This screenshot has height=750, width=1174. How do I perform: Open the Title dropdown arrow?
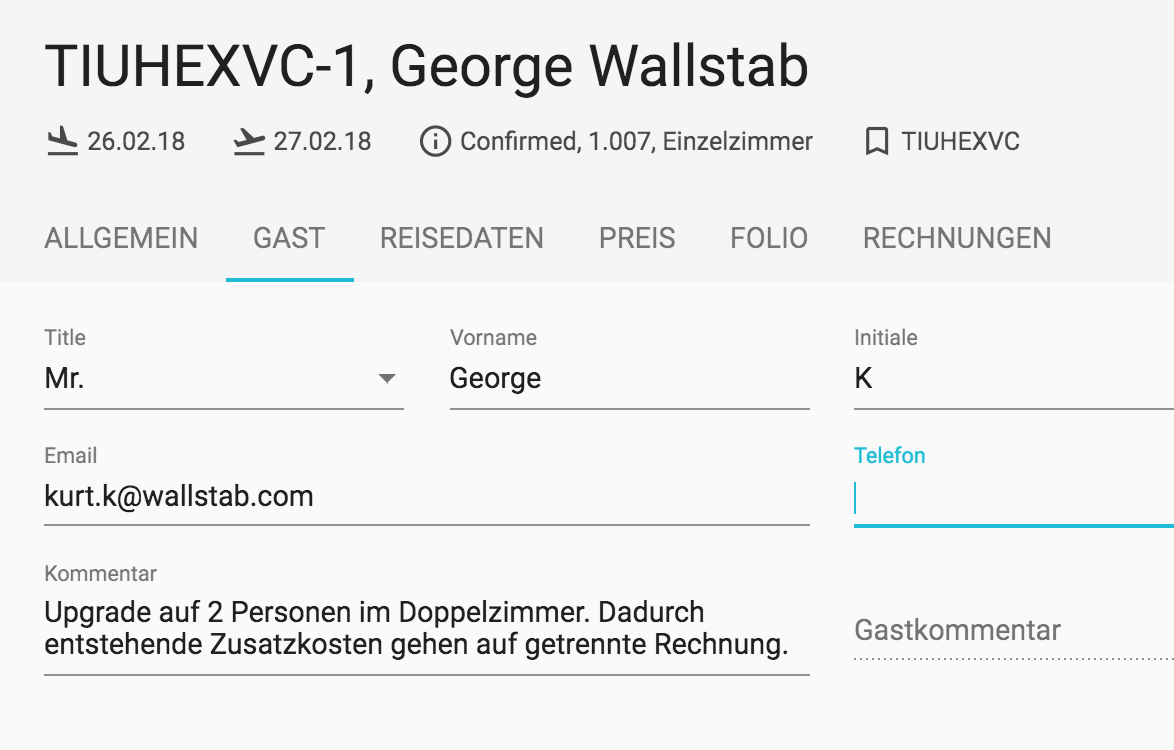(x=386, y=379)
